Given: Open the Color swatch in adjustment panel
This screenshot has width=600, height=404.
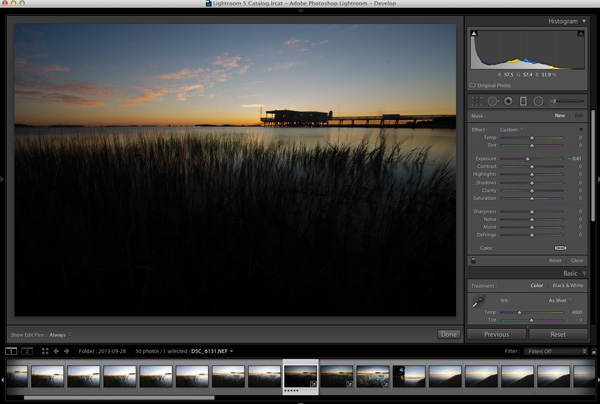Looking at the screenshot, I should 560,248.
